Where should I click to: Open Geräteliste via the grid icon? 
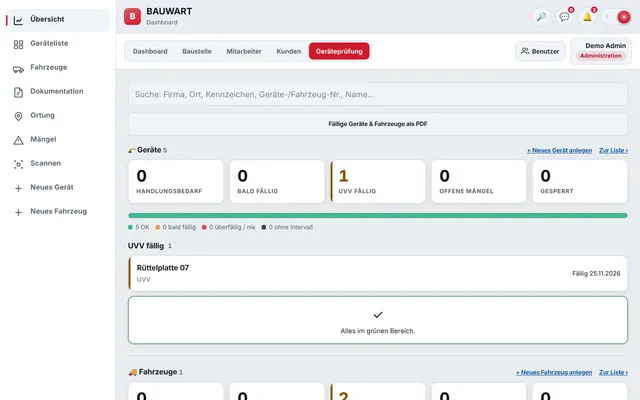point(18,44)
